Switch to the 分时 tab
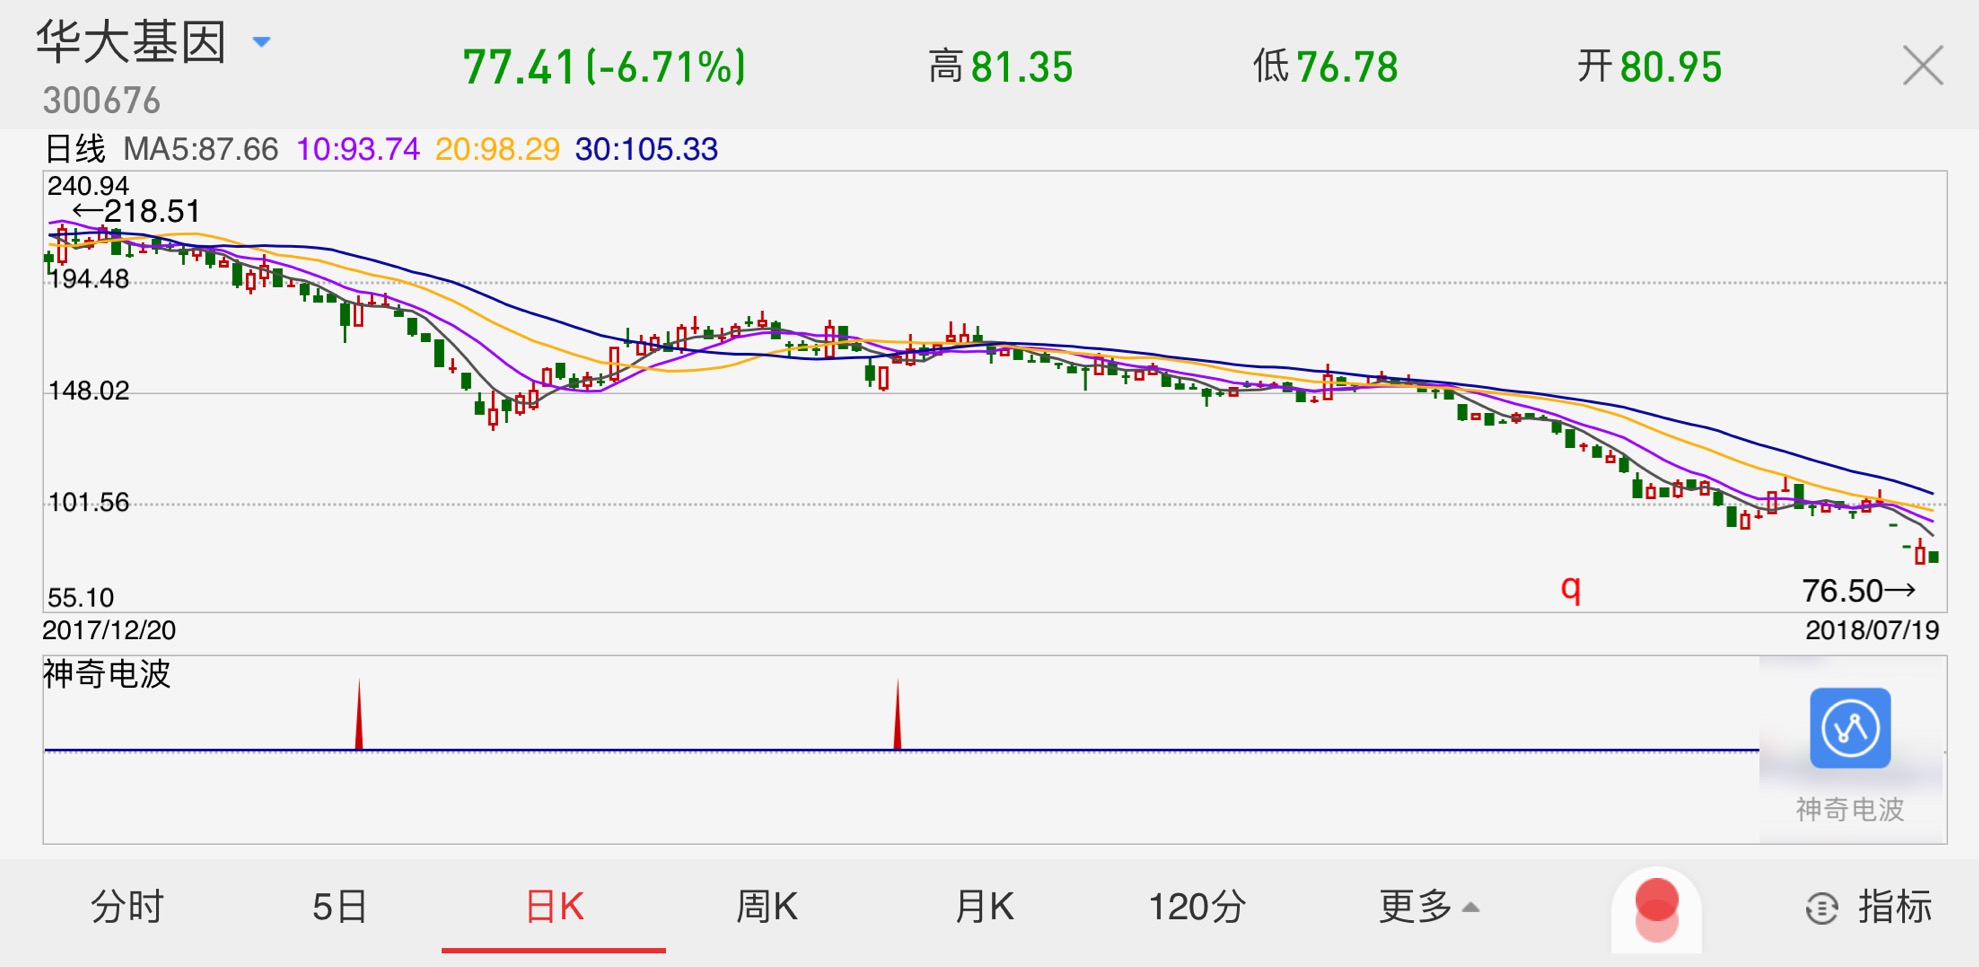The image size is (1979, 967). [x=127, y=907]
